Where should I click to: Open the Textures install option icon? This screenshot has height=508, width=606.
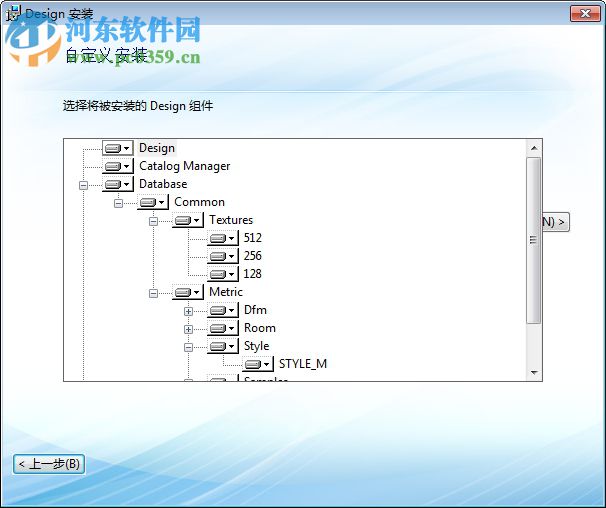(x=187, y=220)
